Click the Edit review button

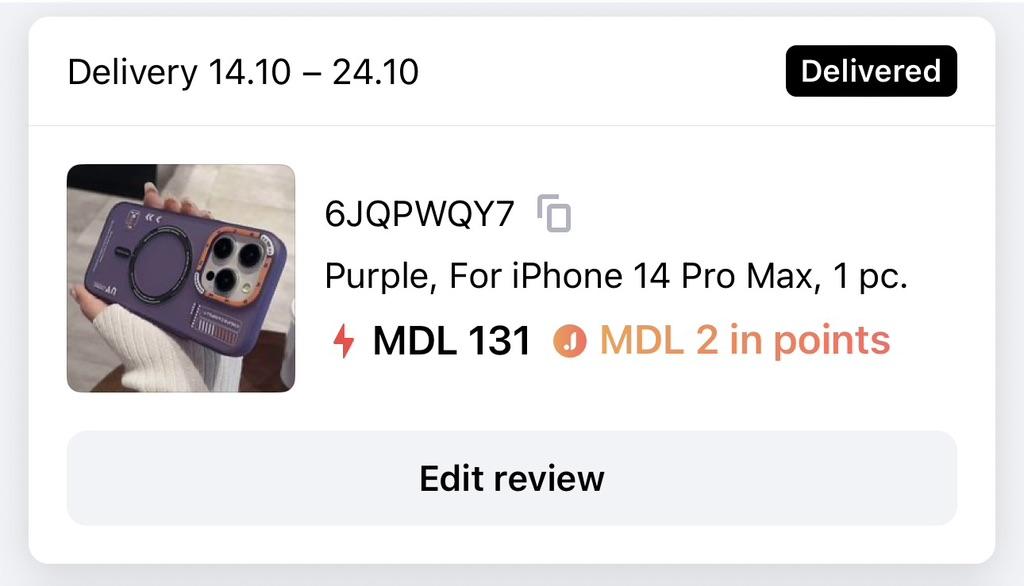coord(512,478)
